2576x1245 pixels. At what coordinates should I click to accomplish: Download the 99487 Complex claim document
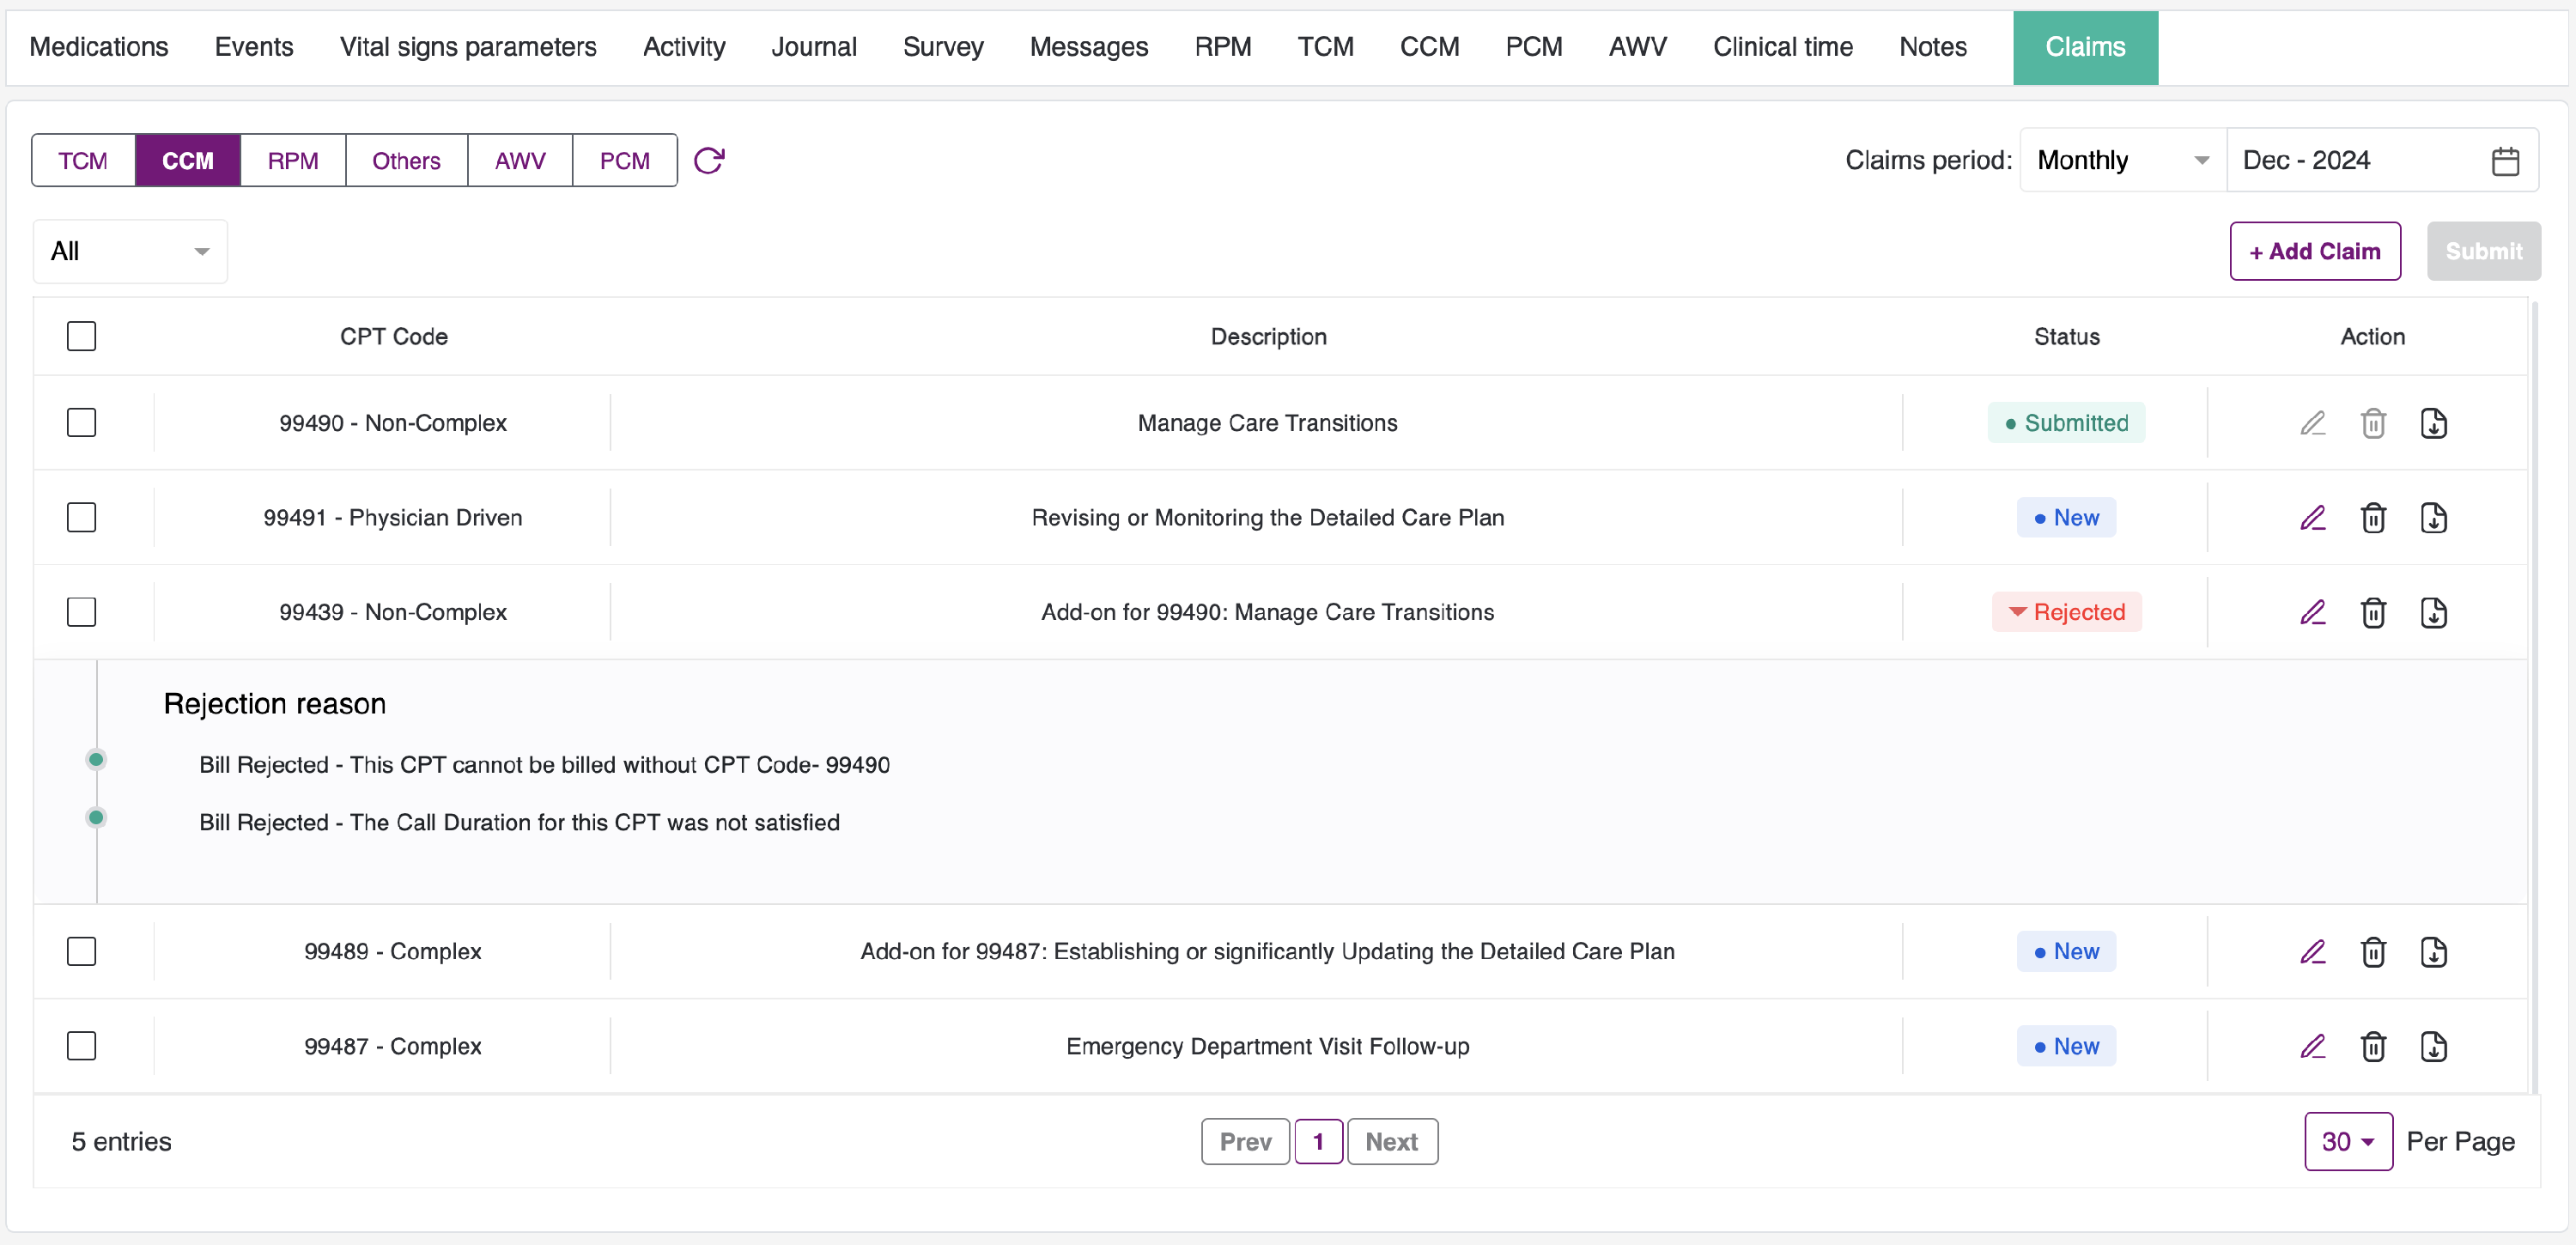pos(2433,1046)
